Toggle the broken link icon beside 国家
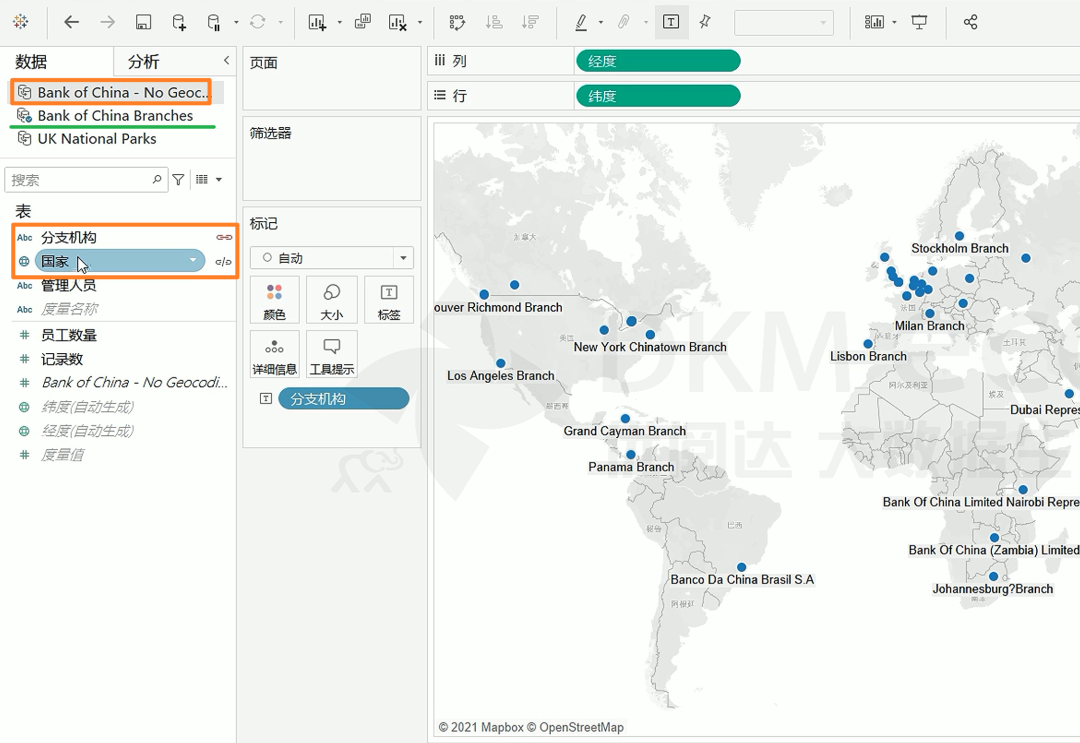Viewport: 1080px width, 743px height. 224,262
